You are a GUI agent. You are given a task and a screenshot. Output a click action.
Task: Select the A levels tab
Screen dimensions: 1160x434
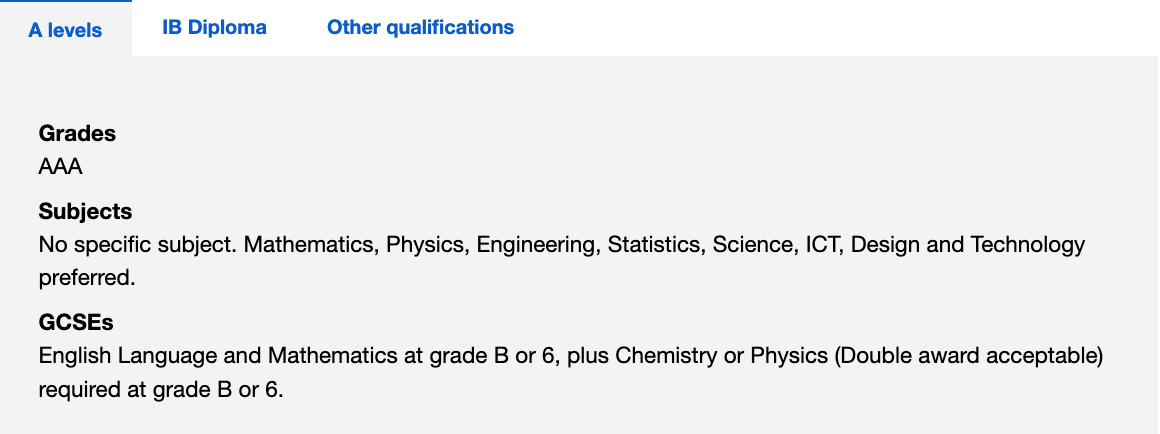(x=65, y=30)
